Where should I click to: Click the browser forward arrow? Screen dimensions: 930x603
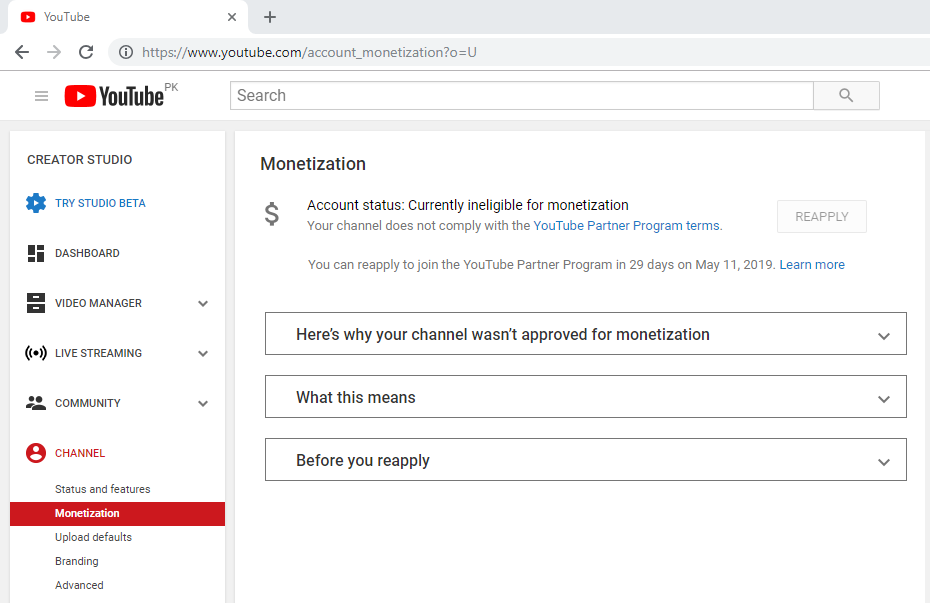(54, 52)
